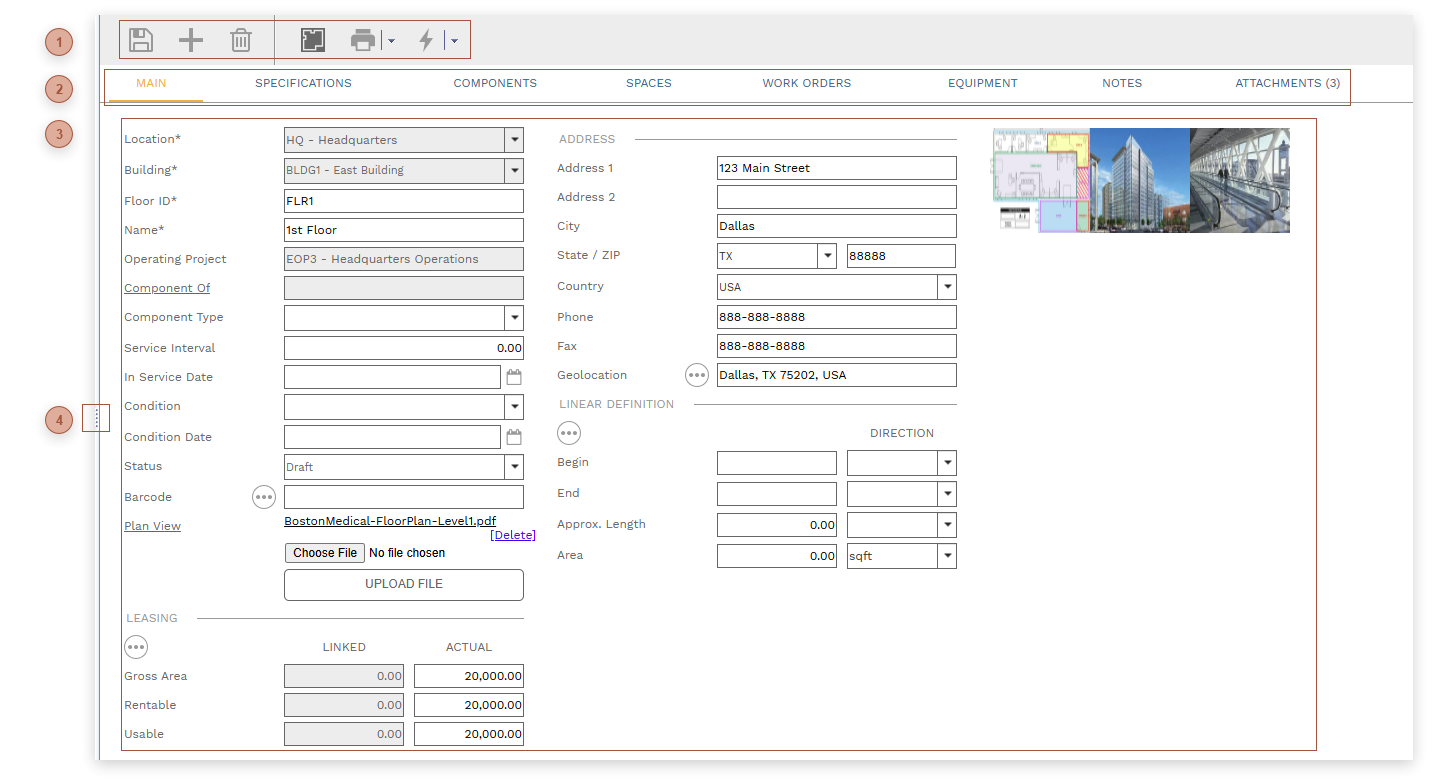
Task: Click the trash can delete icon
Action: 241,40
